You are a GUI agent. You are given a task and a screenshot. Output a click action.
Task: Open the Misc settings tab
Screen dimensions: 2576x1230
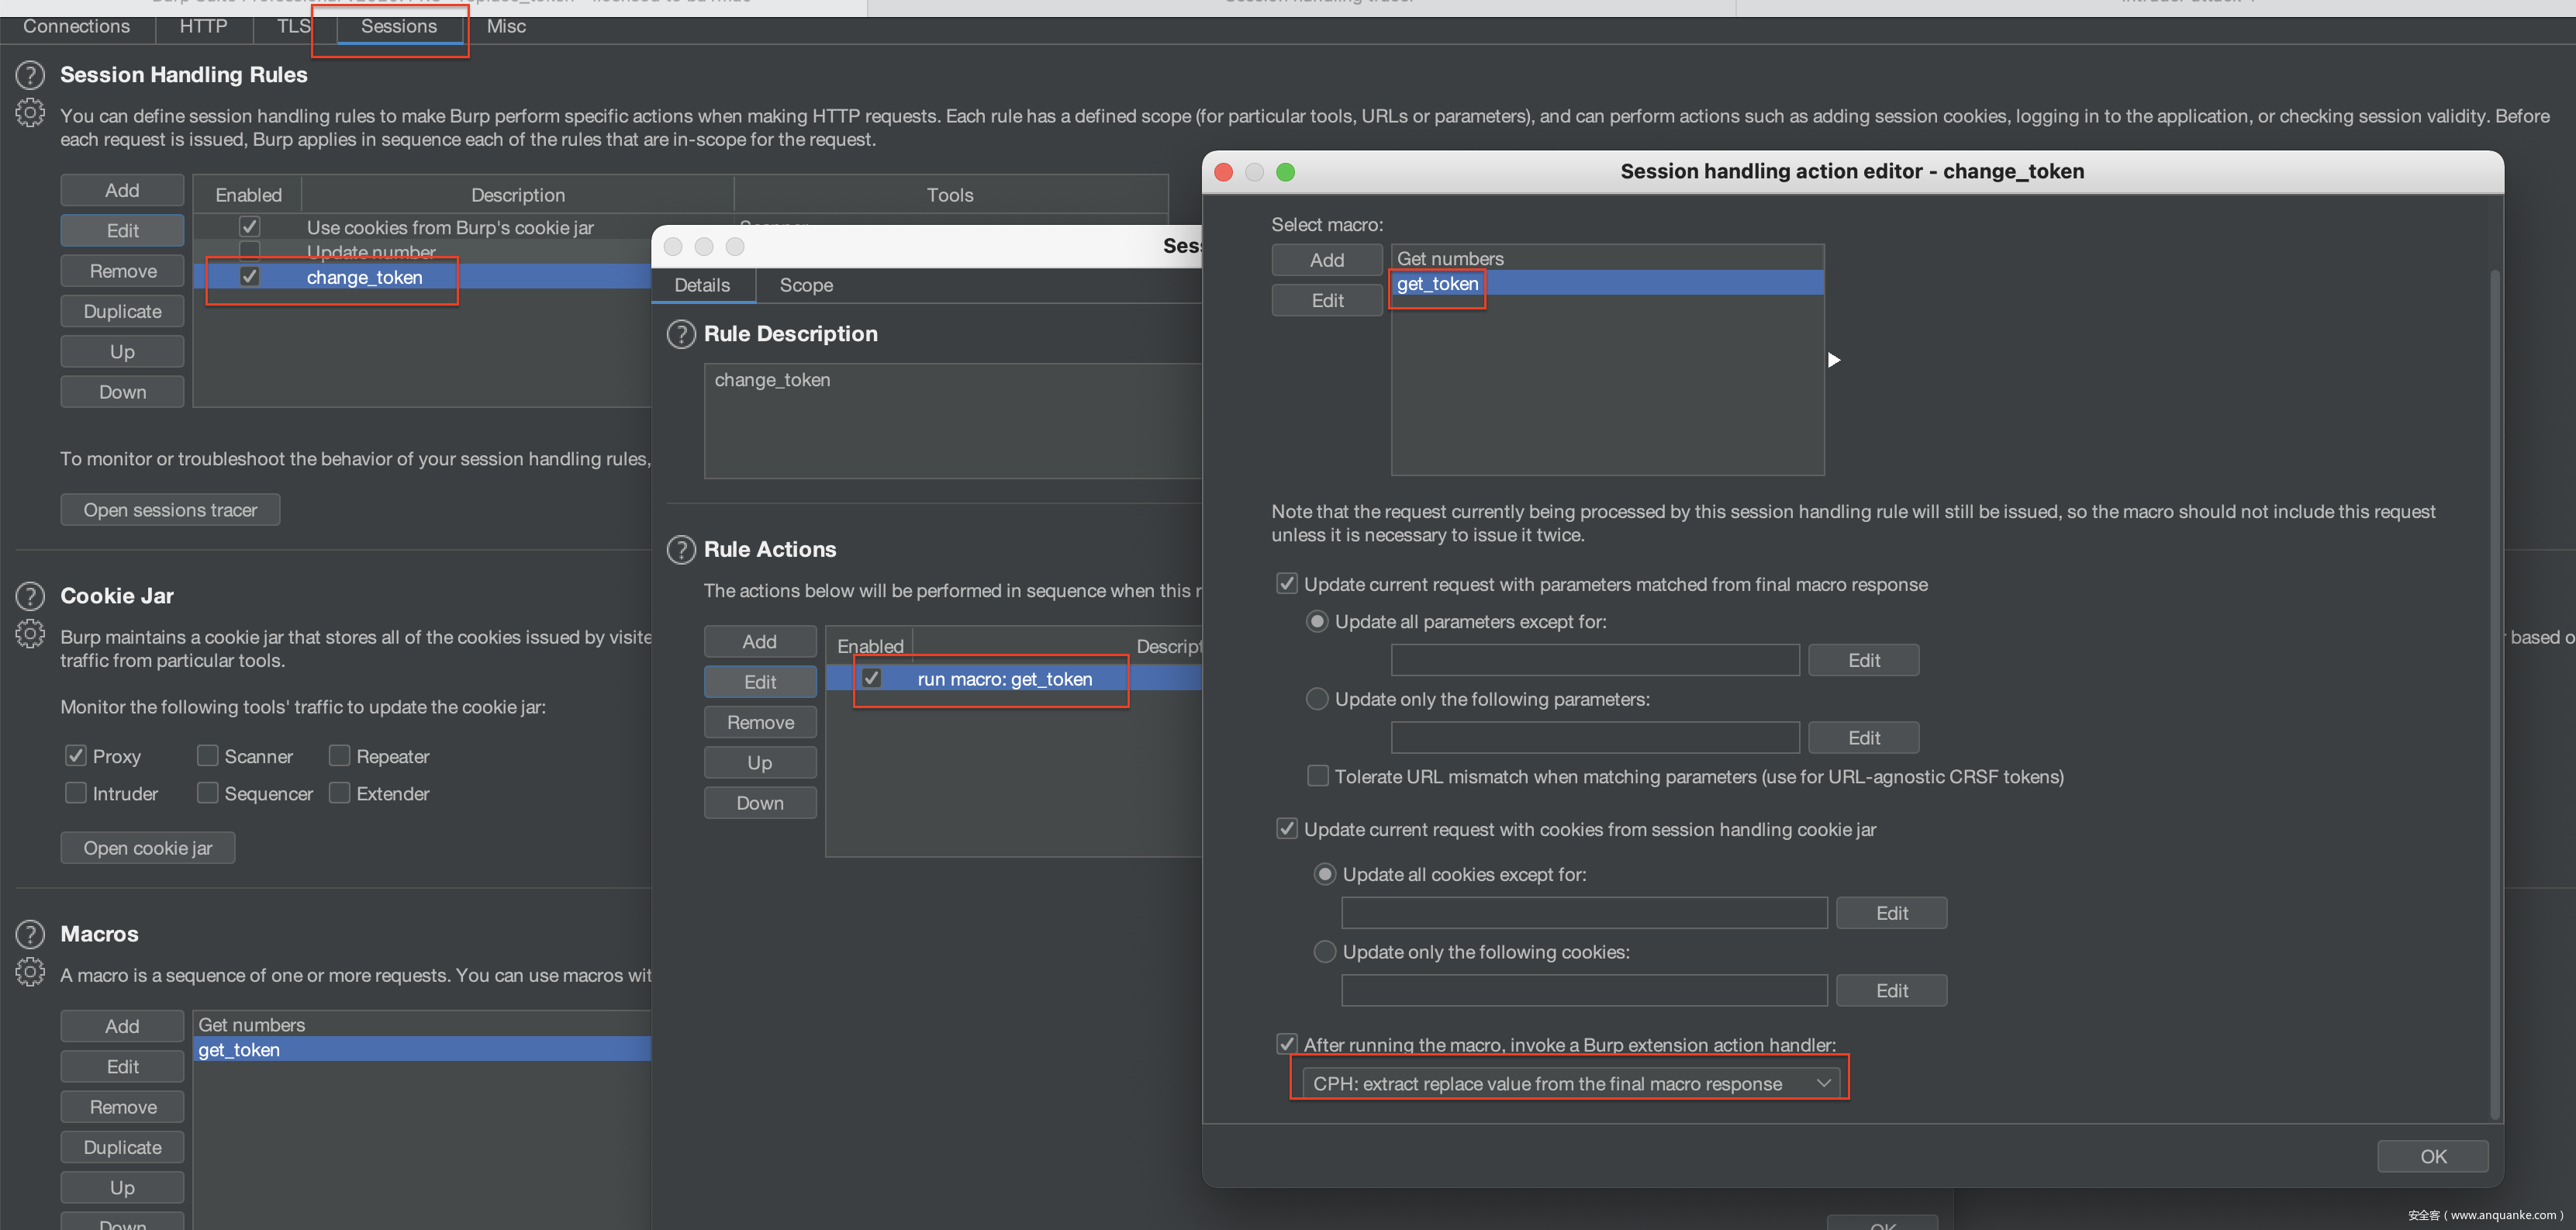pos(506,26)
